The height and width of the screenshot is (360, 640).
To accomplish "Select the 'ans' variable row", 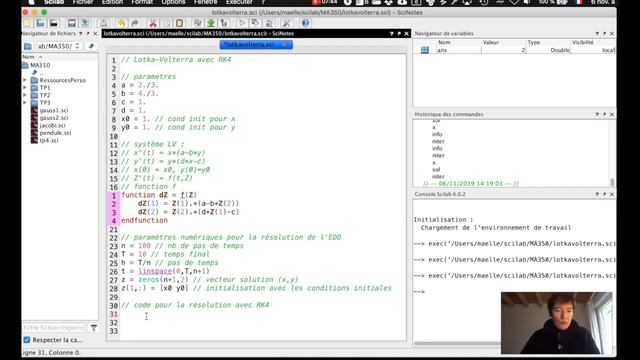I will tap(514, 50).
